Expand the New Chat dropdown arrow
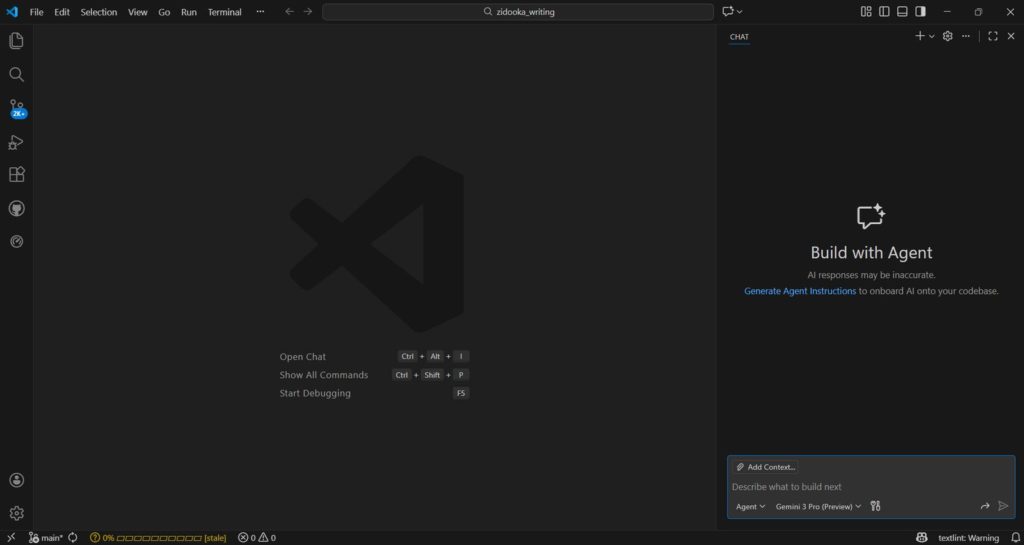This screenshot has height=545, width=1024. pyautogui.click(x=932, y=36)
